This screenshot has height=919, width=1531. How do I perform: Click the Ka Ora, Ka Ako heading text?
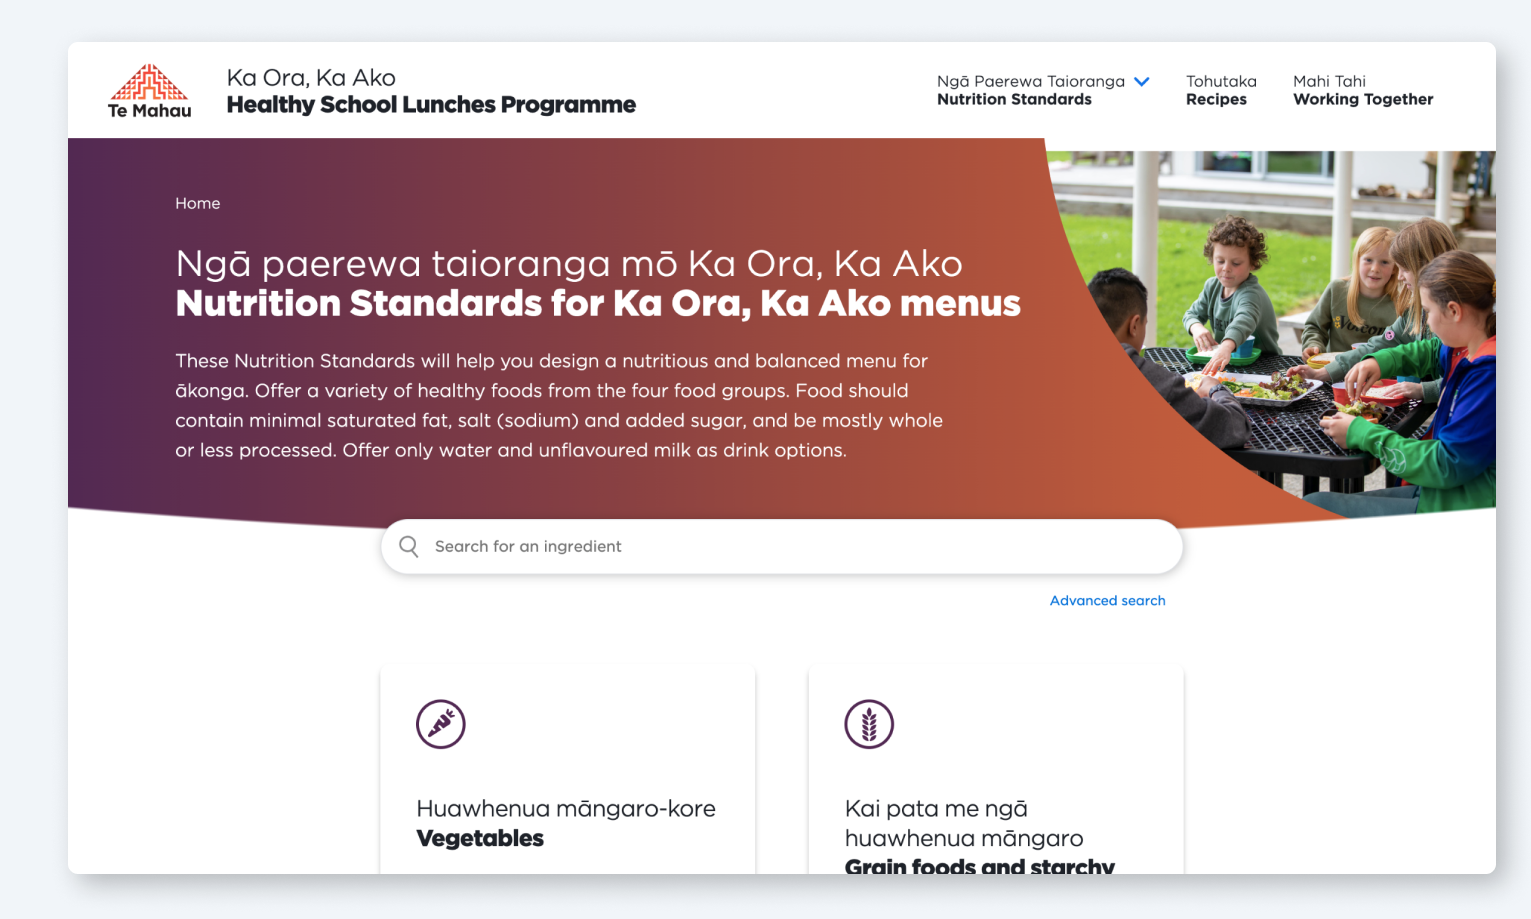coord(311,78)
